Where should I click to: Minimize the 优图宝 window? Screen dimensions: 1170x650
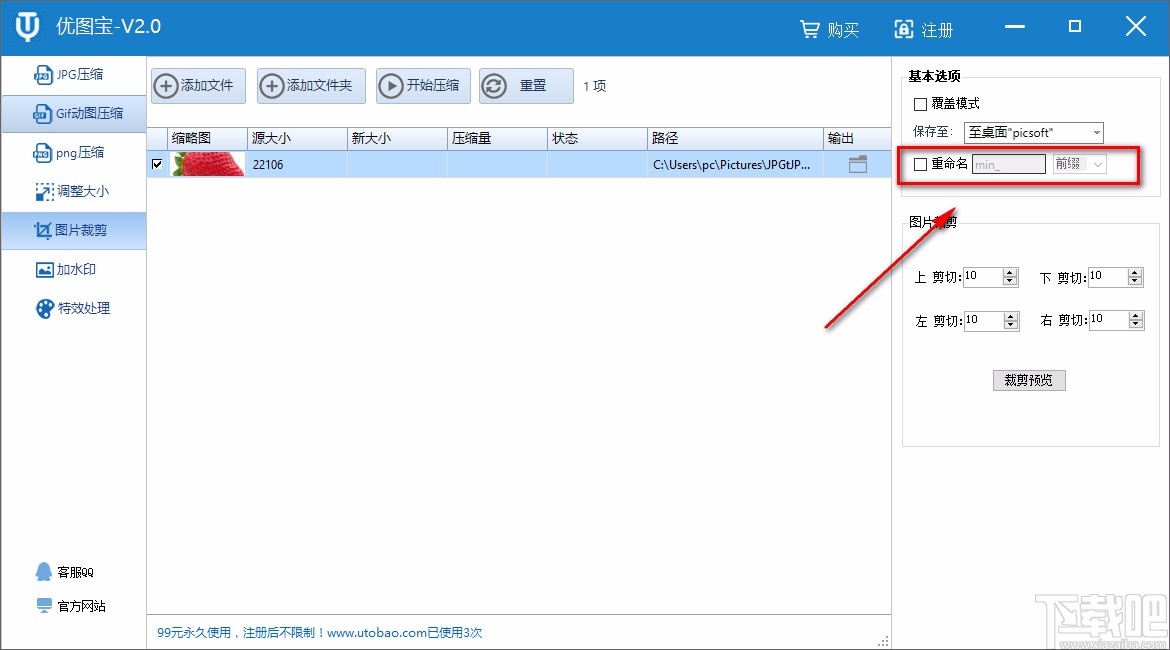tap(1014, 27)
